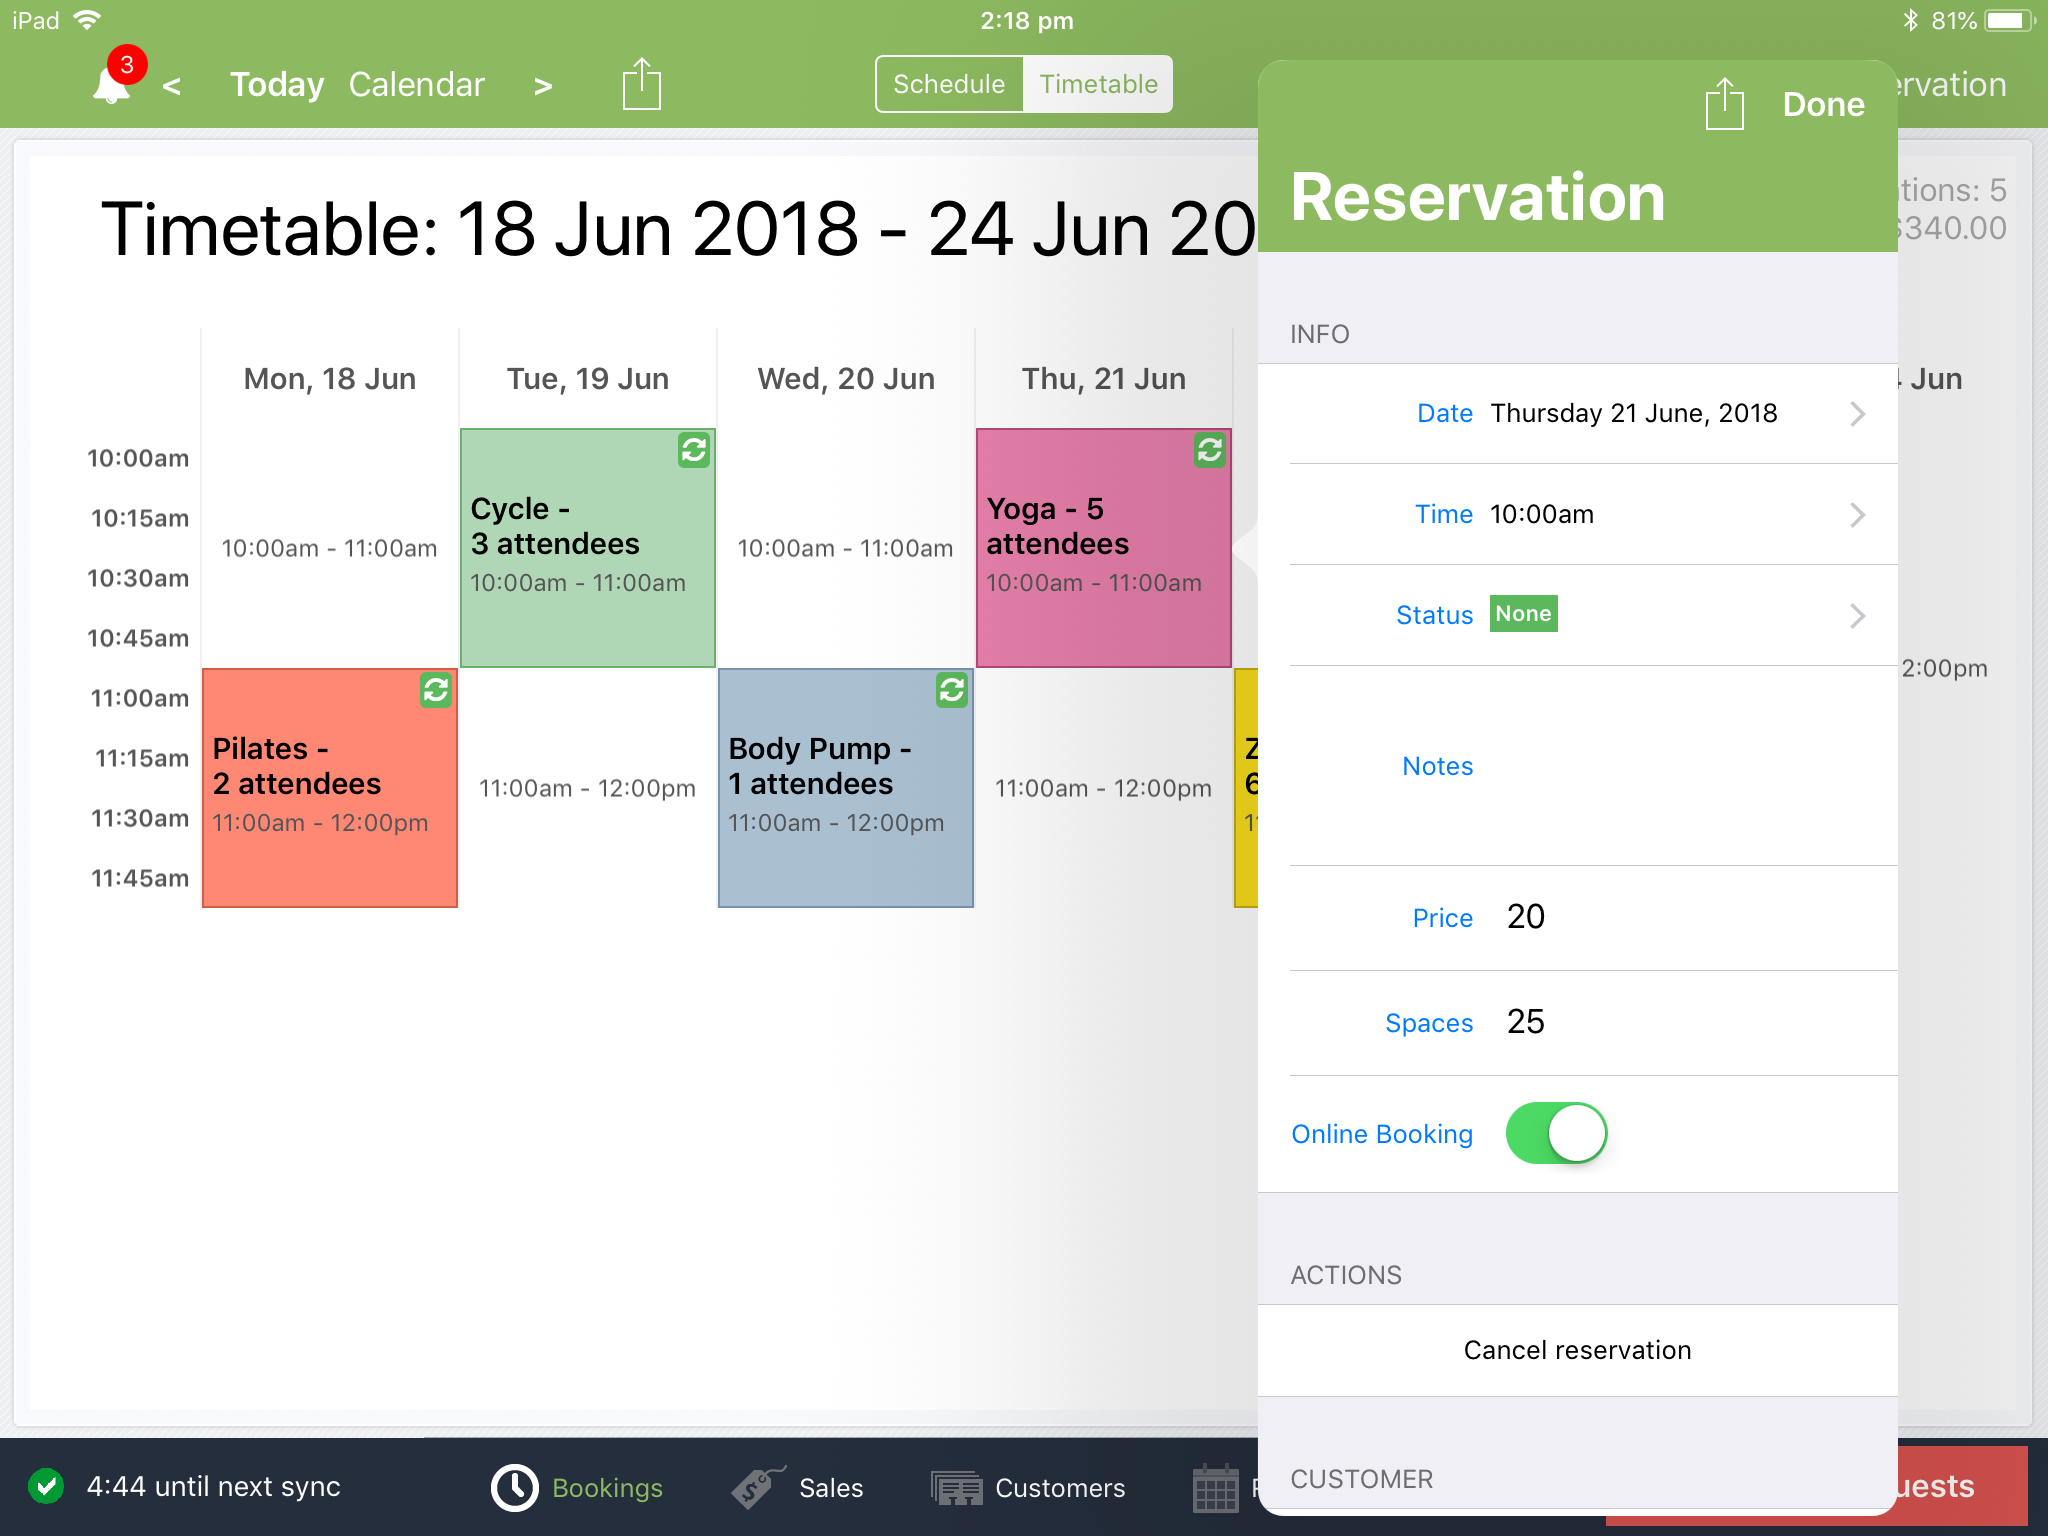
Task: Tap Done to close the Reservation panel
Action: coord(1822,103)
